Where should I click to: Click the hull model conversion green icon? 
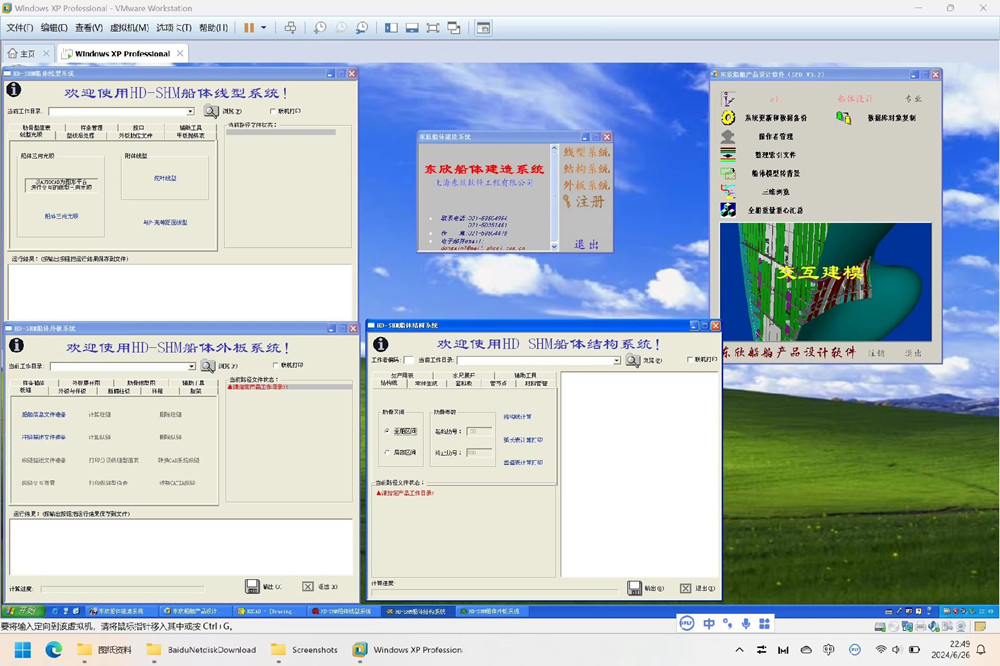[x=728, y=173]
